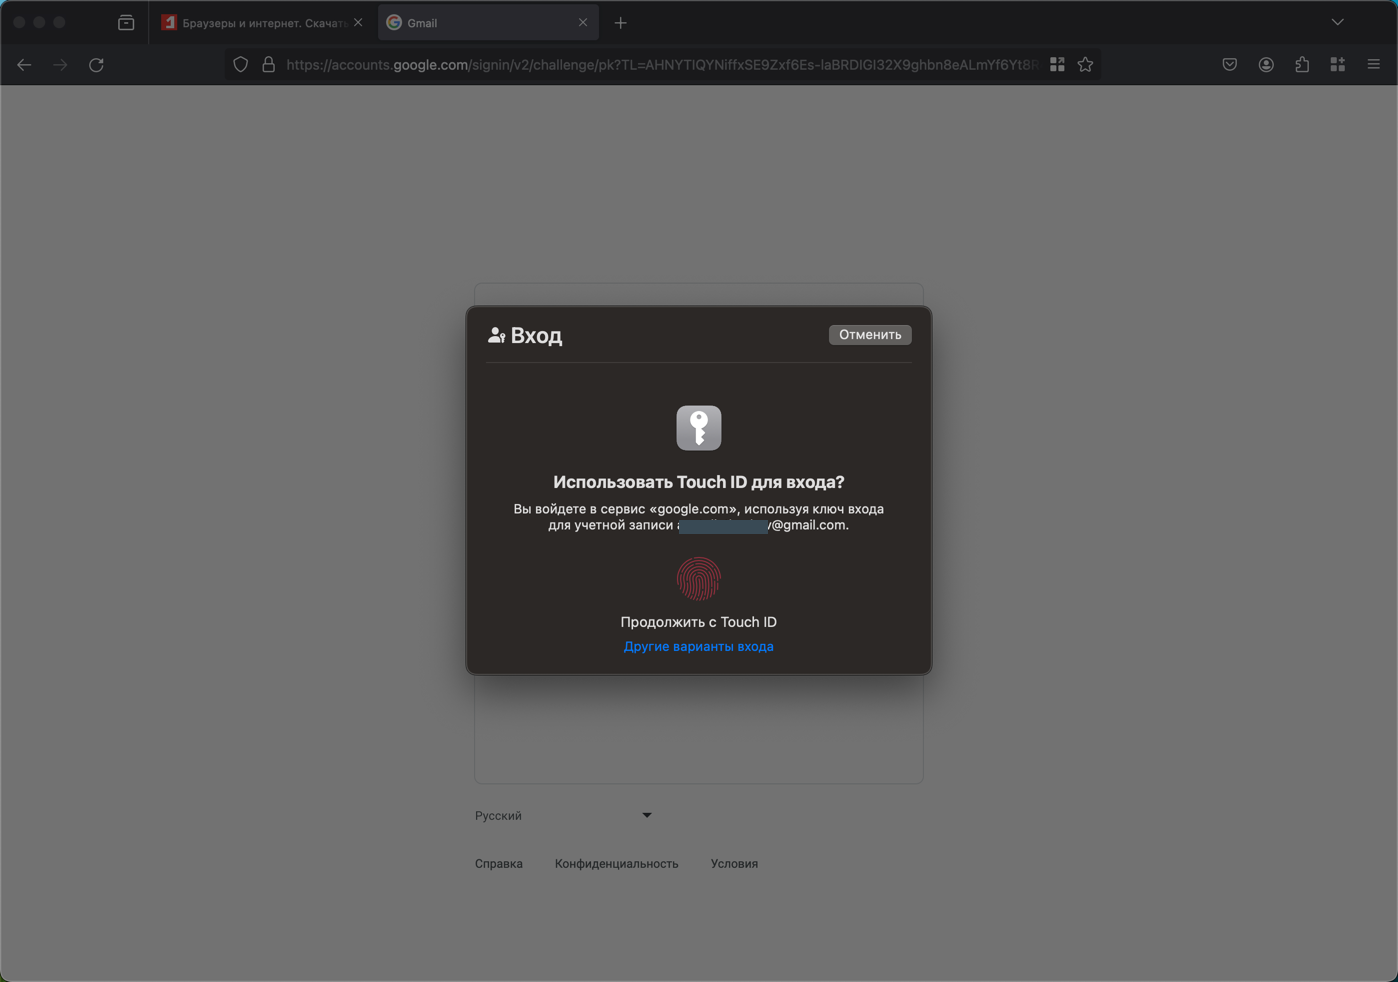Open the Конфиденциальность footer link
This screenshot has height=982, width=1398.
[x=617, y=864]
